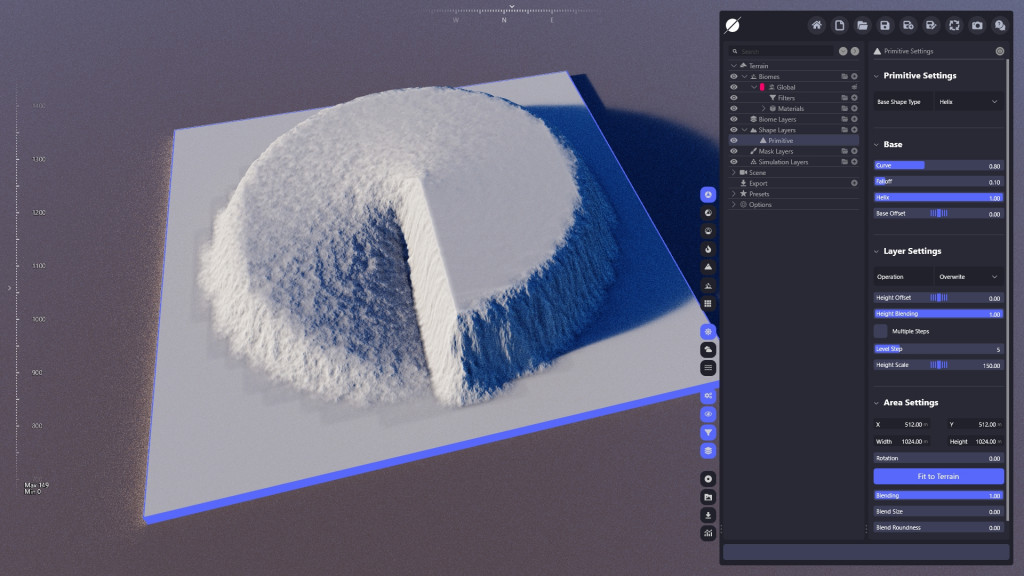The width and height of the screenshot is (1024, 576).
Task: Click the tree Search input field
Action: tap(782, 51)
